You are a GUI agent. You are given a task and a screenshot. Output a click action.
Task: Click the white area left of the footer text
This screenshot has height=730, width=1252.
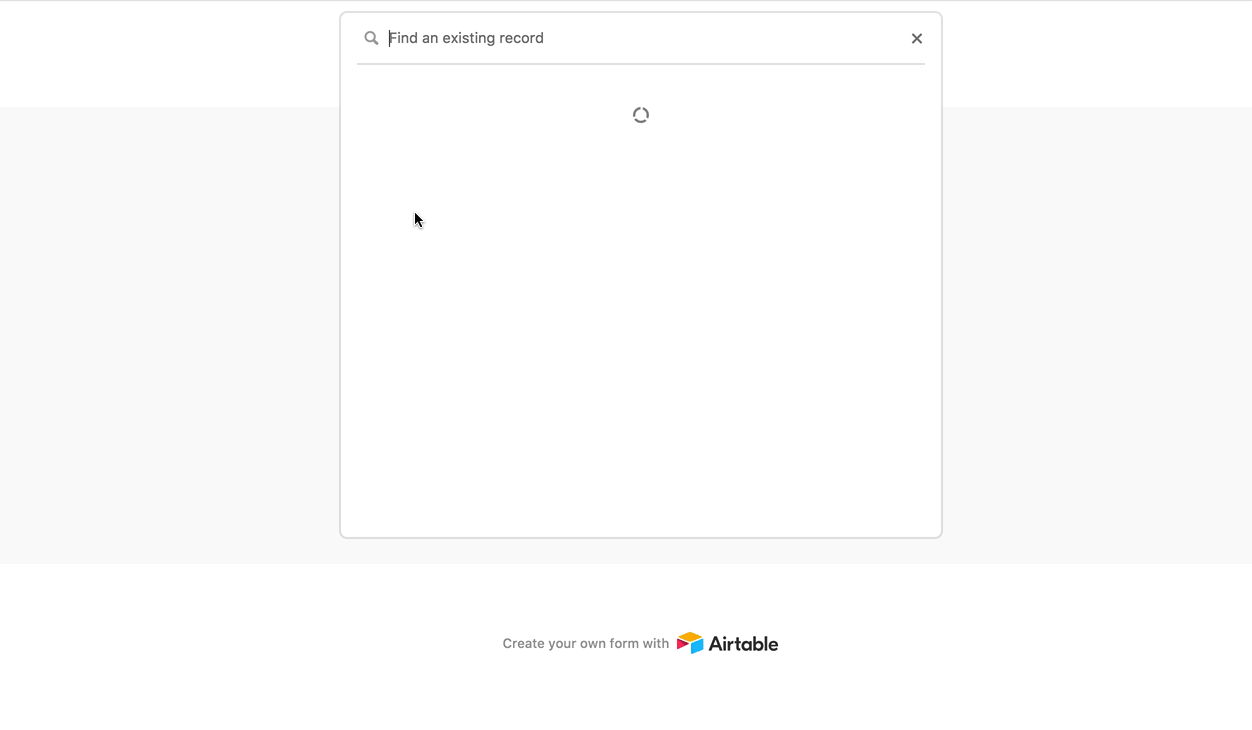point(250,644)
